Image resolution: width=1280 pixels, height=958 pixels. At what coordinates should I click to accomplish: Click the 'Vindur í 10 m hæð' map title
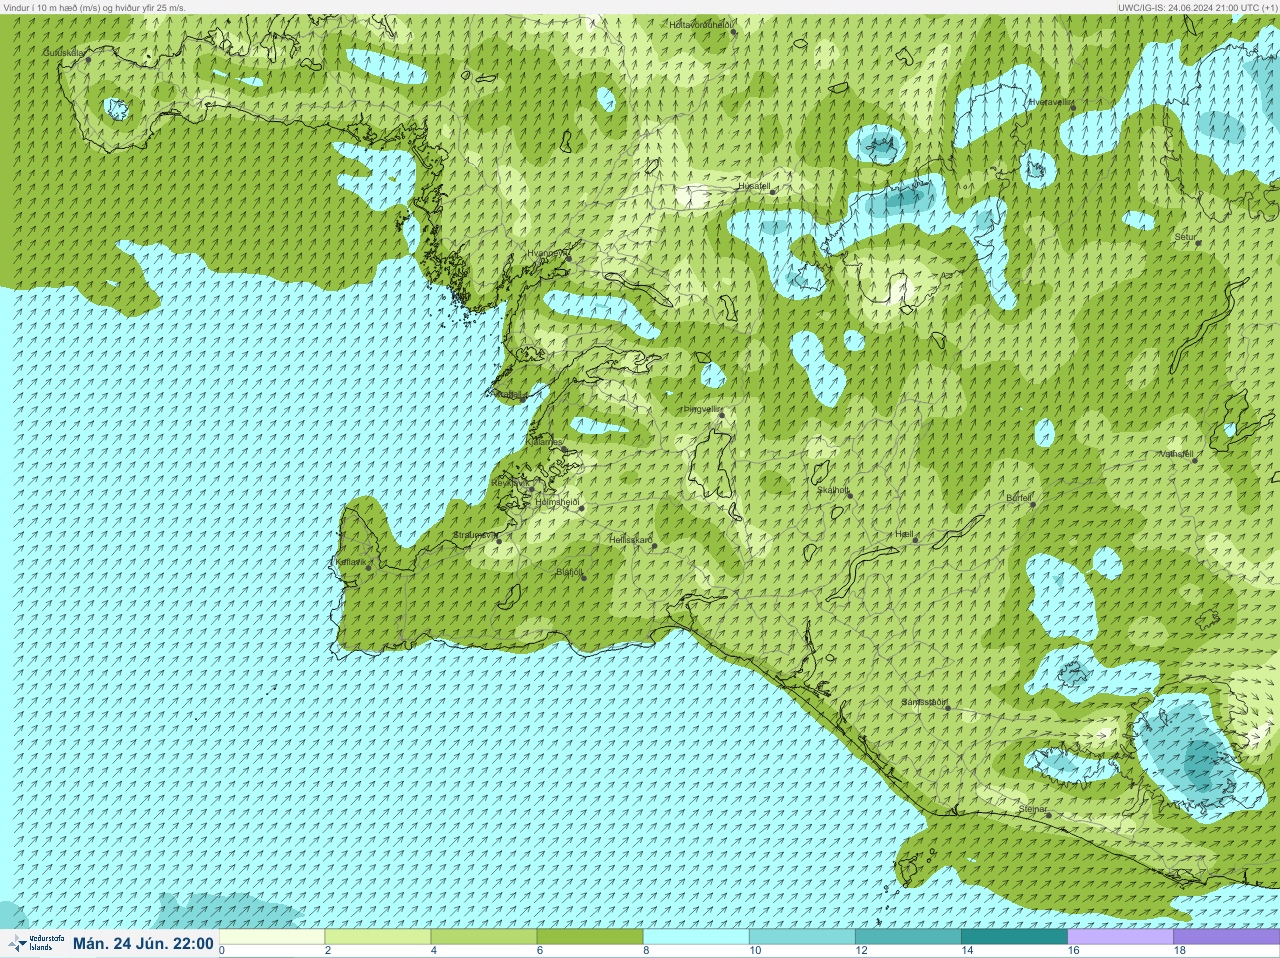[95, 7]
